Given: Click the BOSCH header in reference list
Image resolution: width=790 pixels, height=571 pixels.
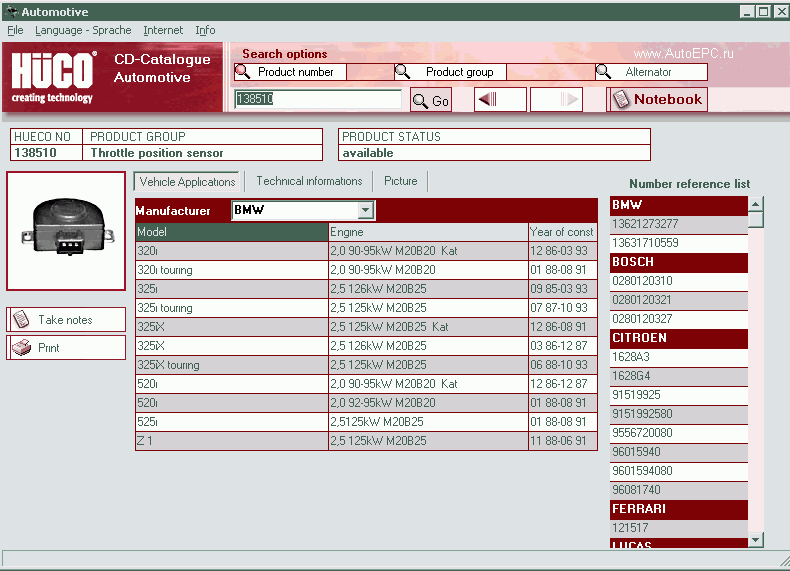Looking at the screenshot, I should 679,262.
